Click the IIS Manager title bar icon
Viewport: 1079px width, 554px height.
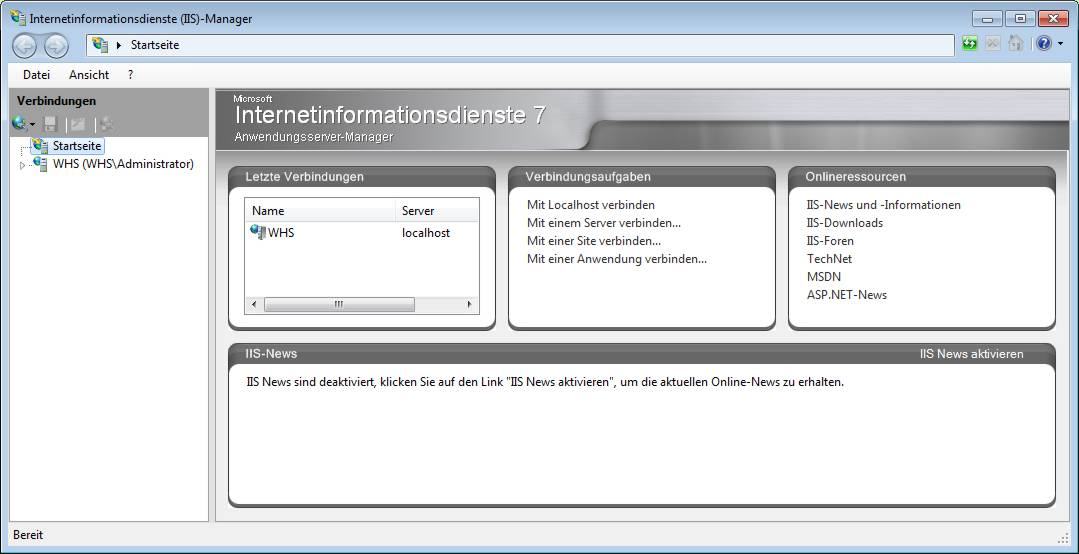click(18, 17)
